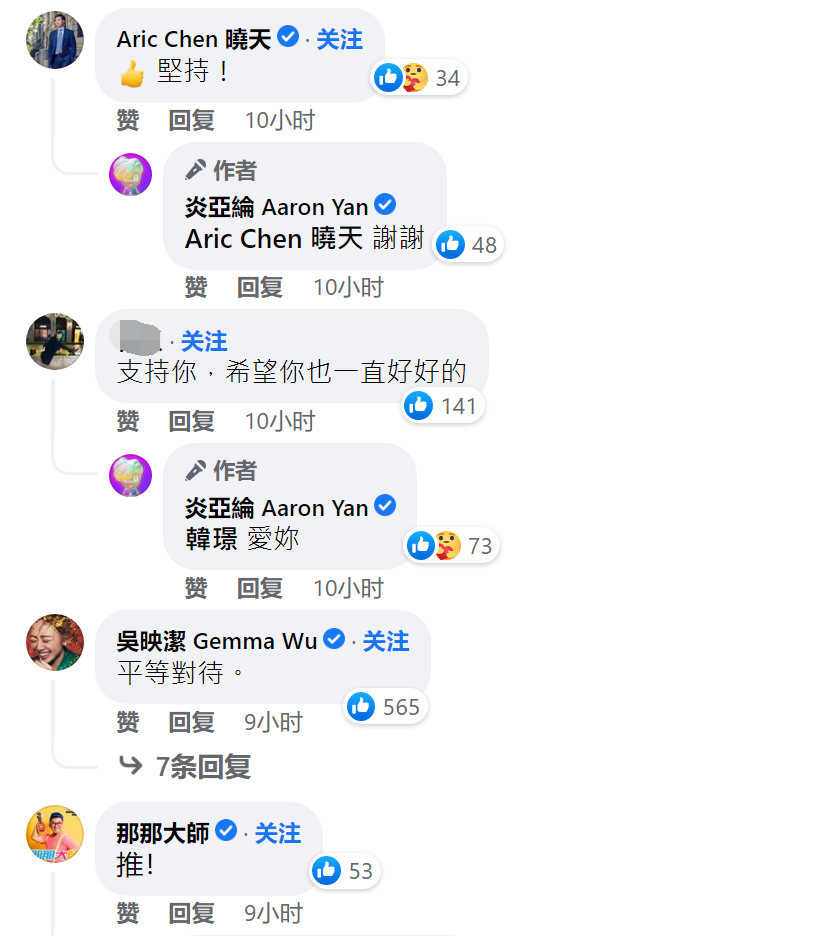Follow Aric Chen via the 关注 link
This screenshot has height=936, width=840.
pos(339,39)
